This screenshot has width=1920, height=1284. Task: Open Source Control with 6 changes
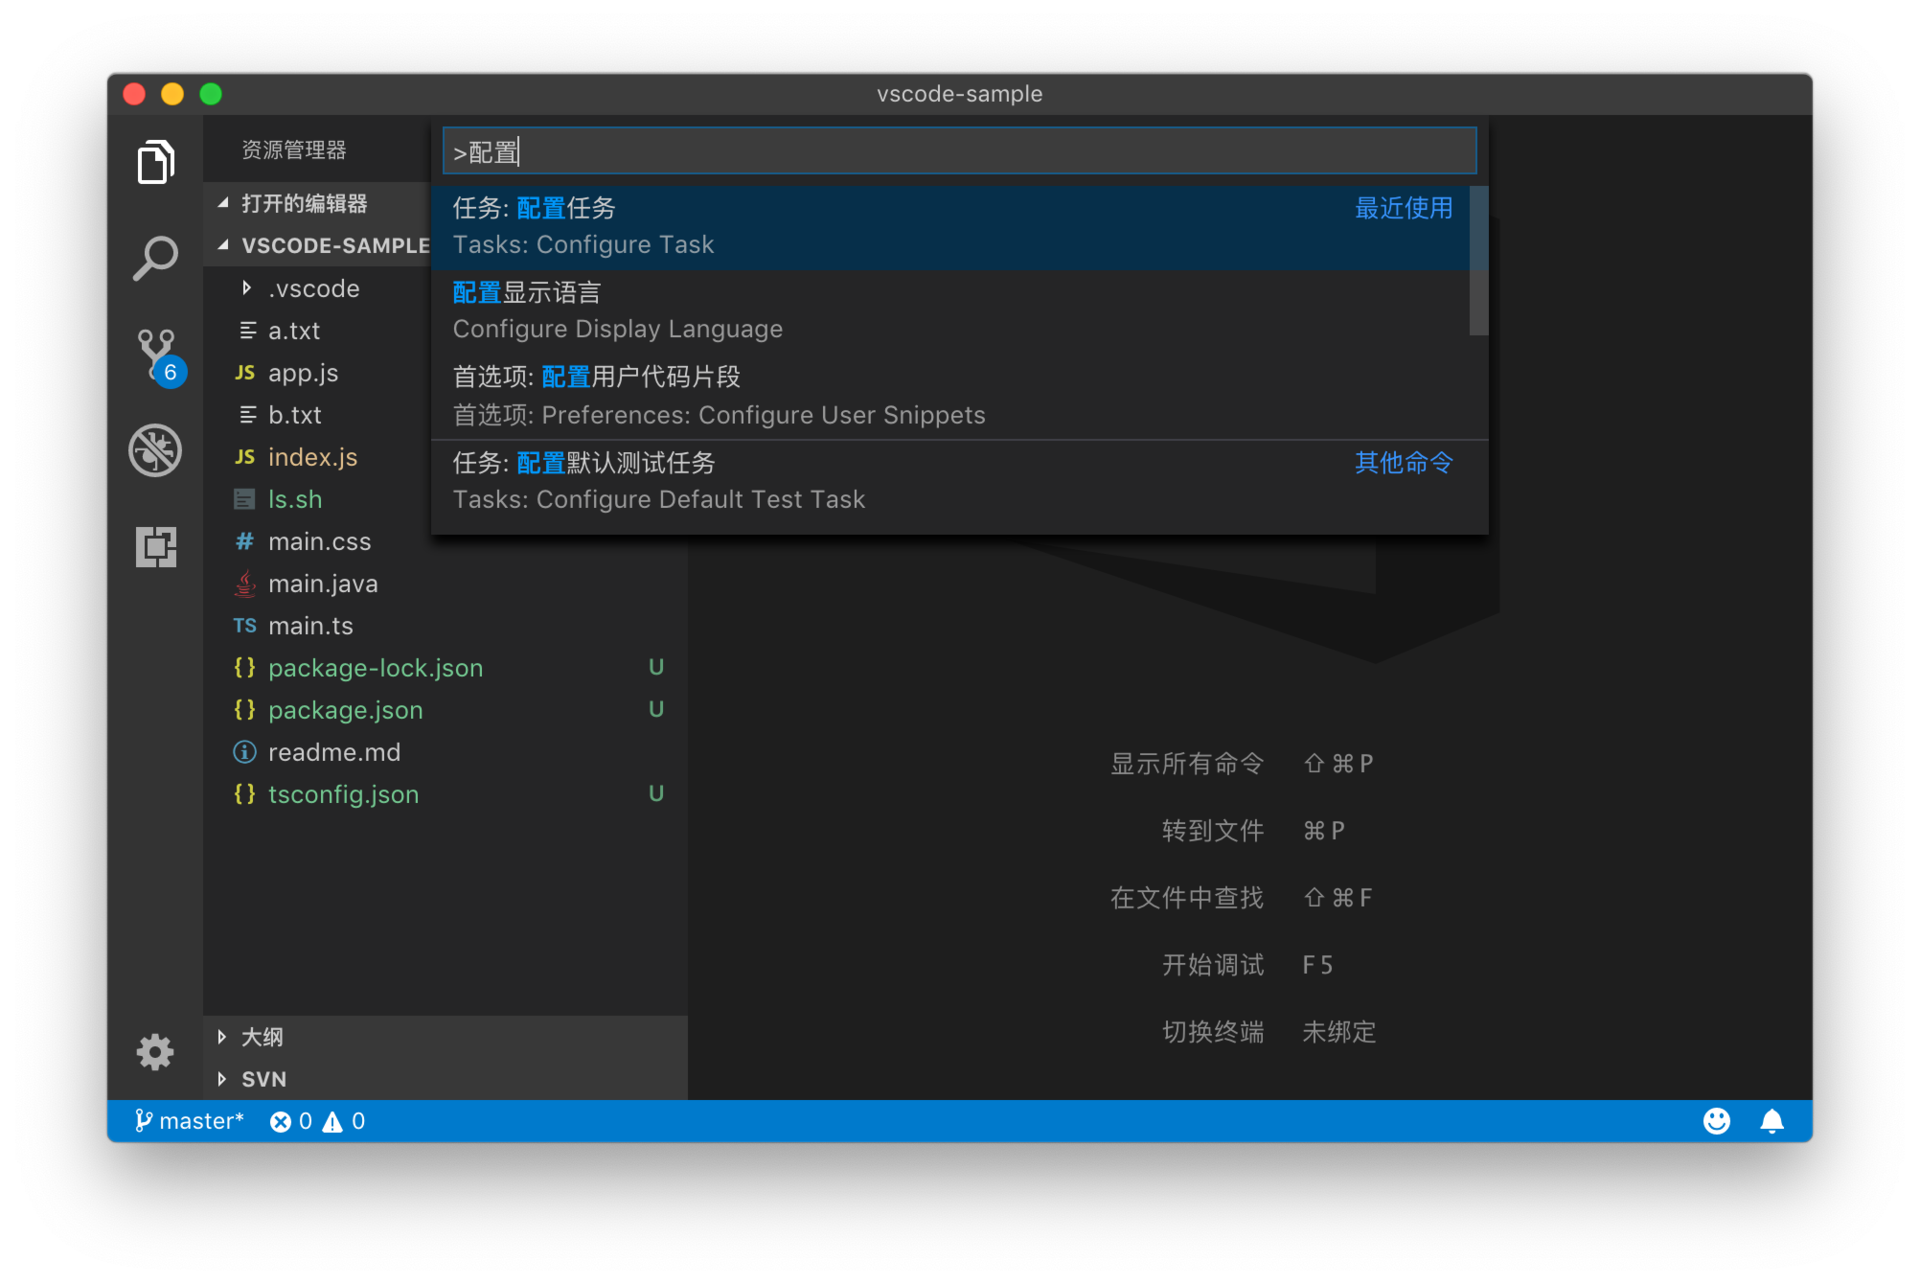[157, 354]
